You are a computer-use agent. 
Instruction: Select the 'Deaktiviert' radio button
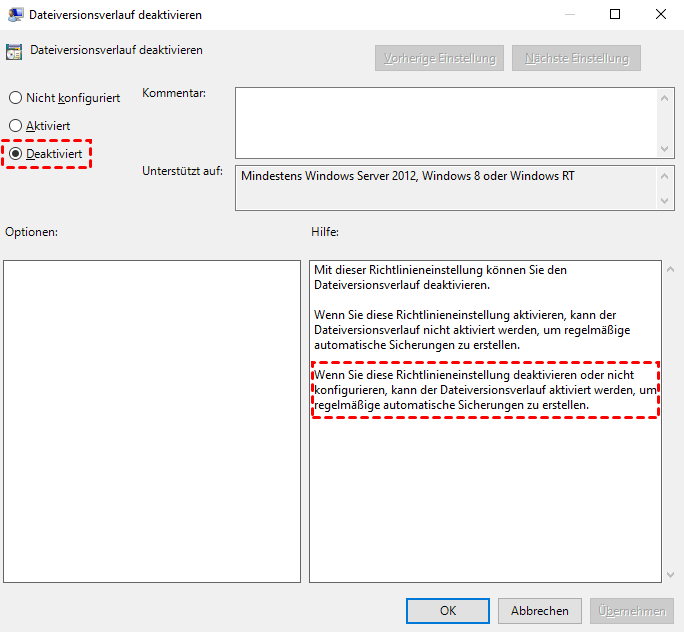(15, 154)
